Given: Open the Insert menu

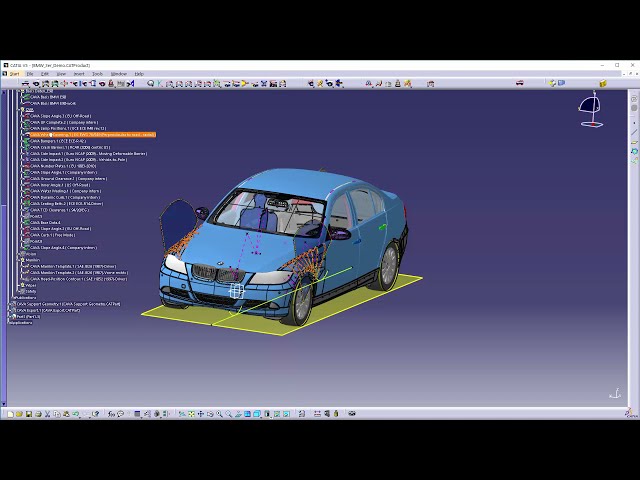Looking at the screenshot, I should pyautogui.click(x=79, y=74).
